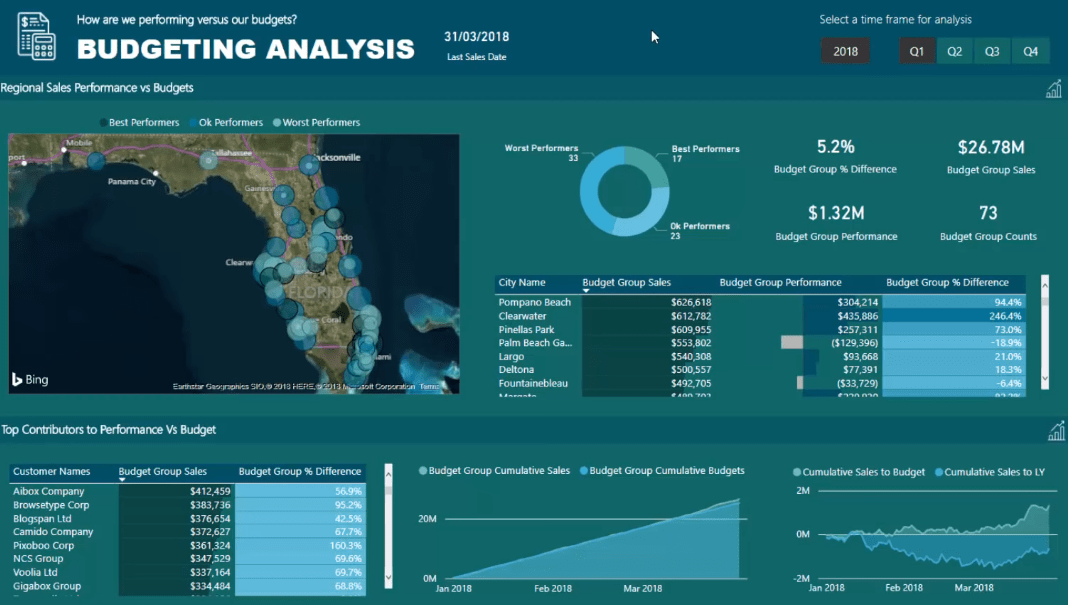Select Pixoboo Corp customer row
Image resolution: width=1068 pixels, height=605 pixels.
tap(188, 546)
